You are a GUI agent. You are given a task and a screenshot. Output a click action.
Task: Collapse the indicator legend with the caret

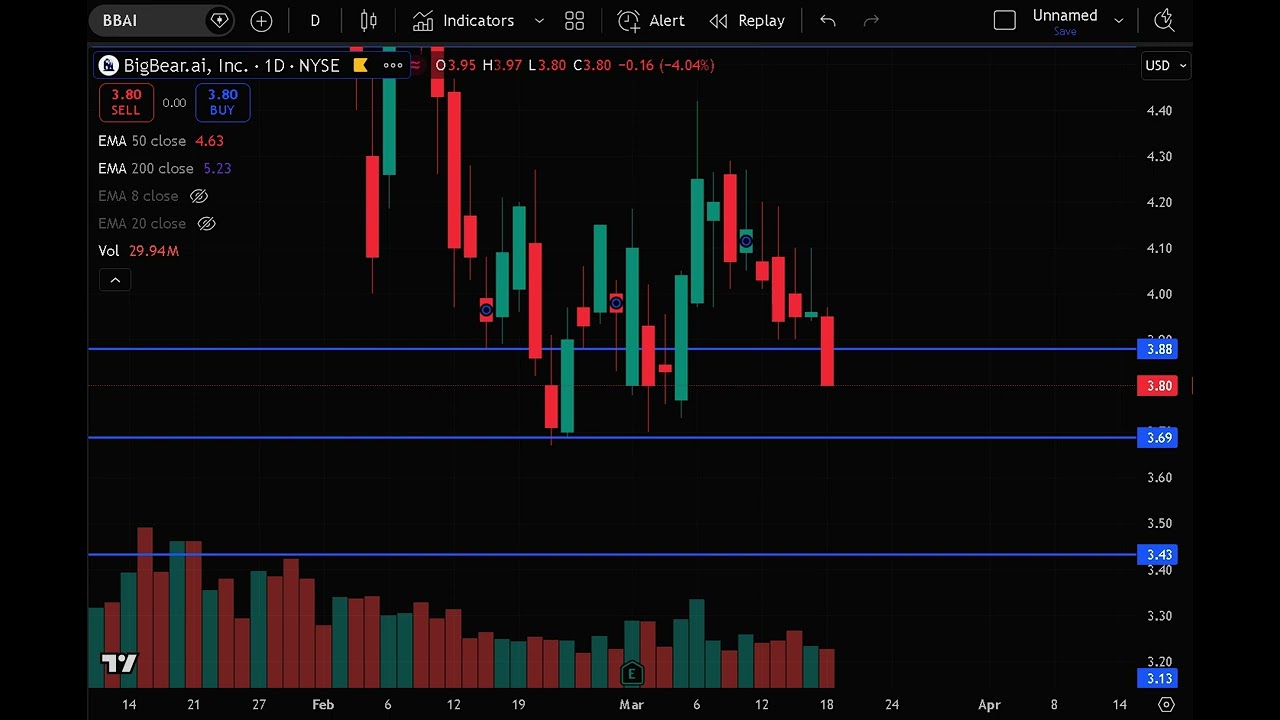115,280
